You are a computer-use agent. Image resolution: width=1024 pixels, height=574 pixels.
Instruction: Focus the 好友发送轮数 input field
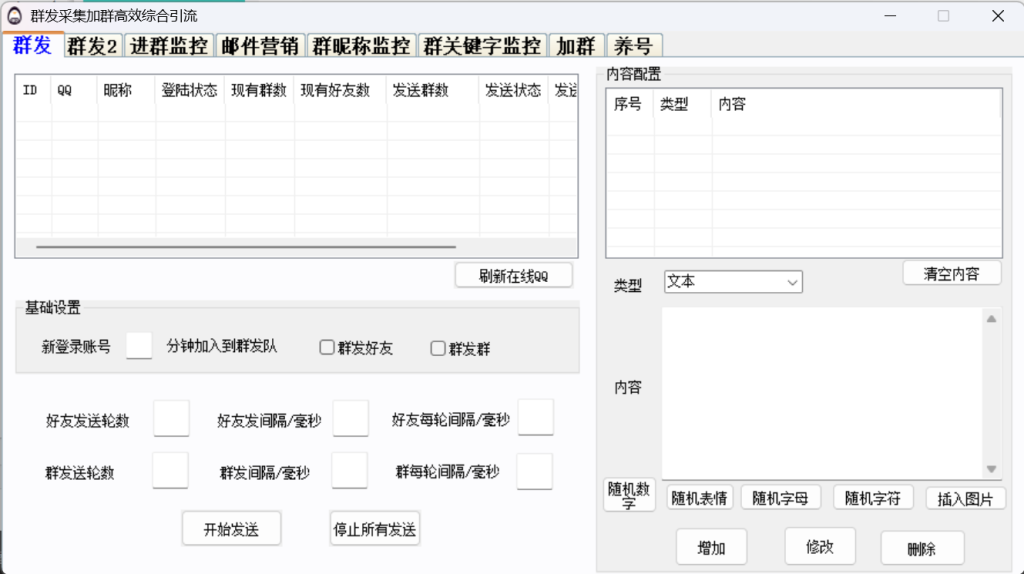click(x=171, y=419)
